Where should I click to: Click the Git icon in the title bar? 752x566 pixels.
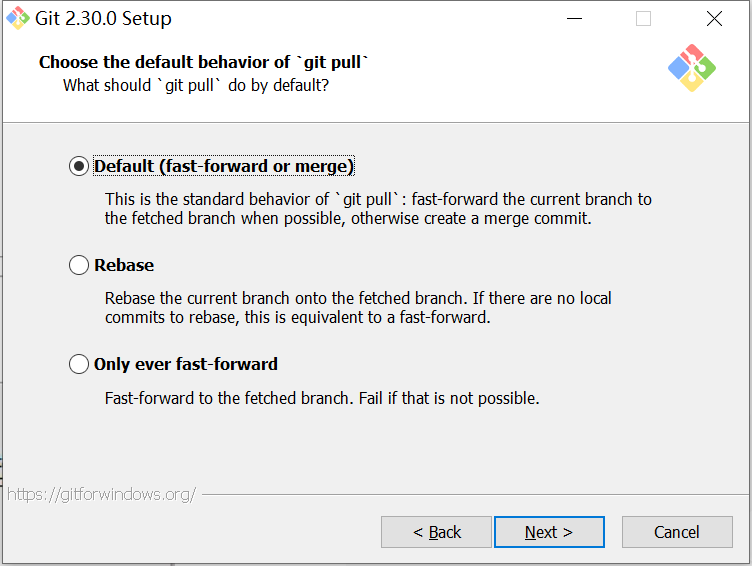(x=17, y=18)
